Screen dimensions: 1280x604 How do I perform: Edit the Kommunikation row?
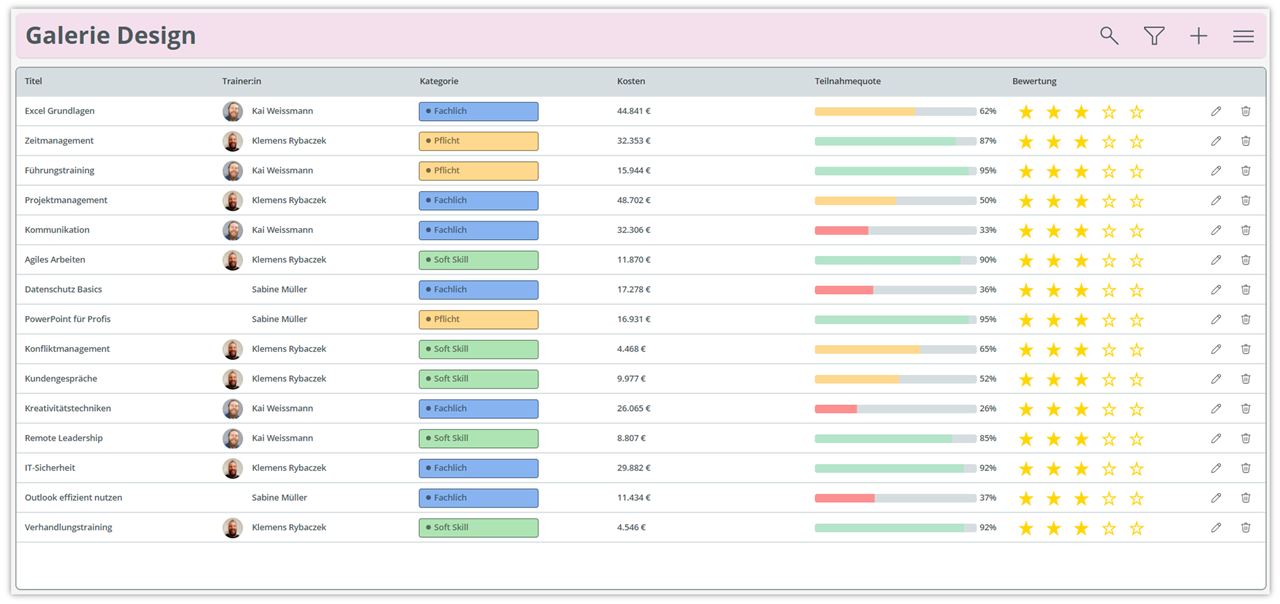[x=1216, y=230]
